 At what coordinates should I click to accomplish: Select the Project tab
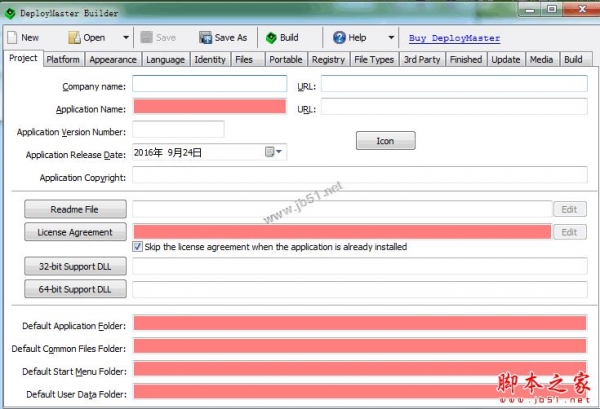tap(23, 58)
